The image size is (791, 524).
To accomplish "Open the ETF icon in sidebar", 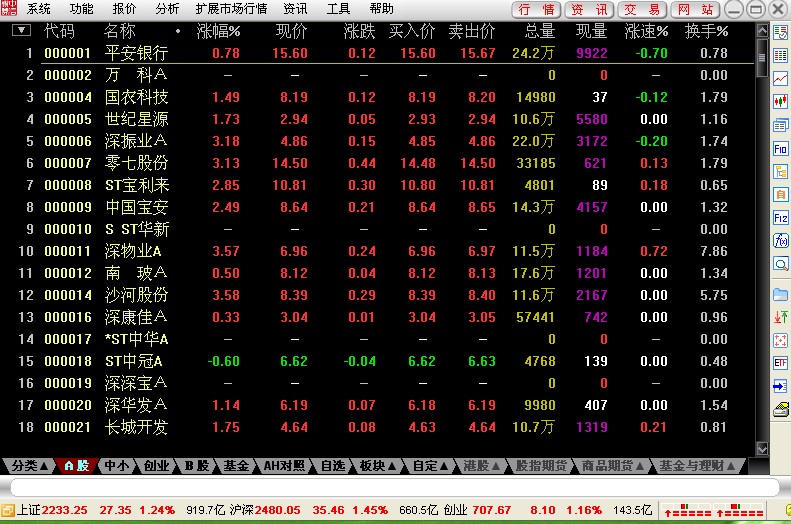I will (x=780, y=363).
